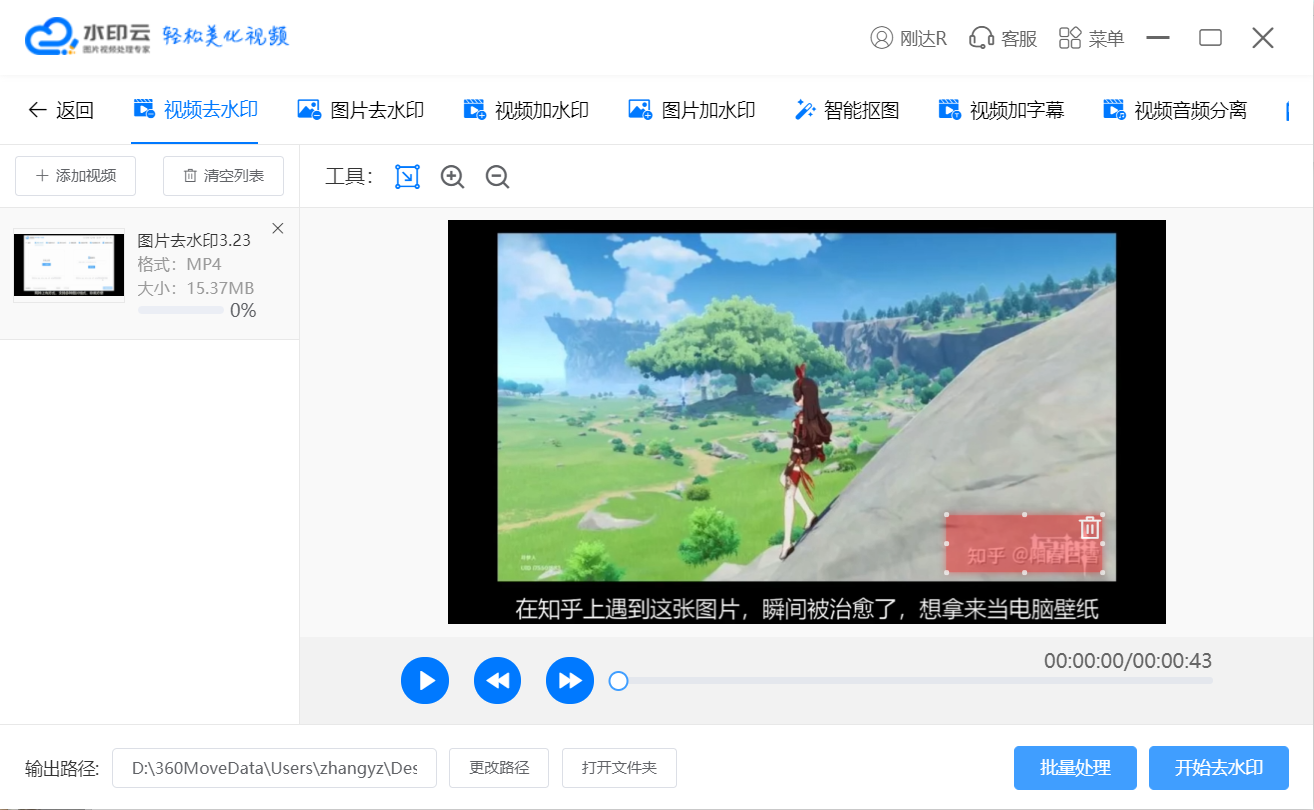Click the output path input field
Image resolution: width=1314 pixels, height=810 pixels.
pyautogui.click(x=274, y=768)
